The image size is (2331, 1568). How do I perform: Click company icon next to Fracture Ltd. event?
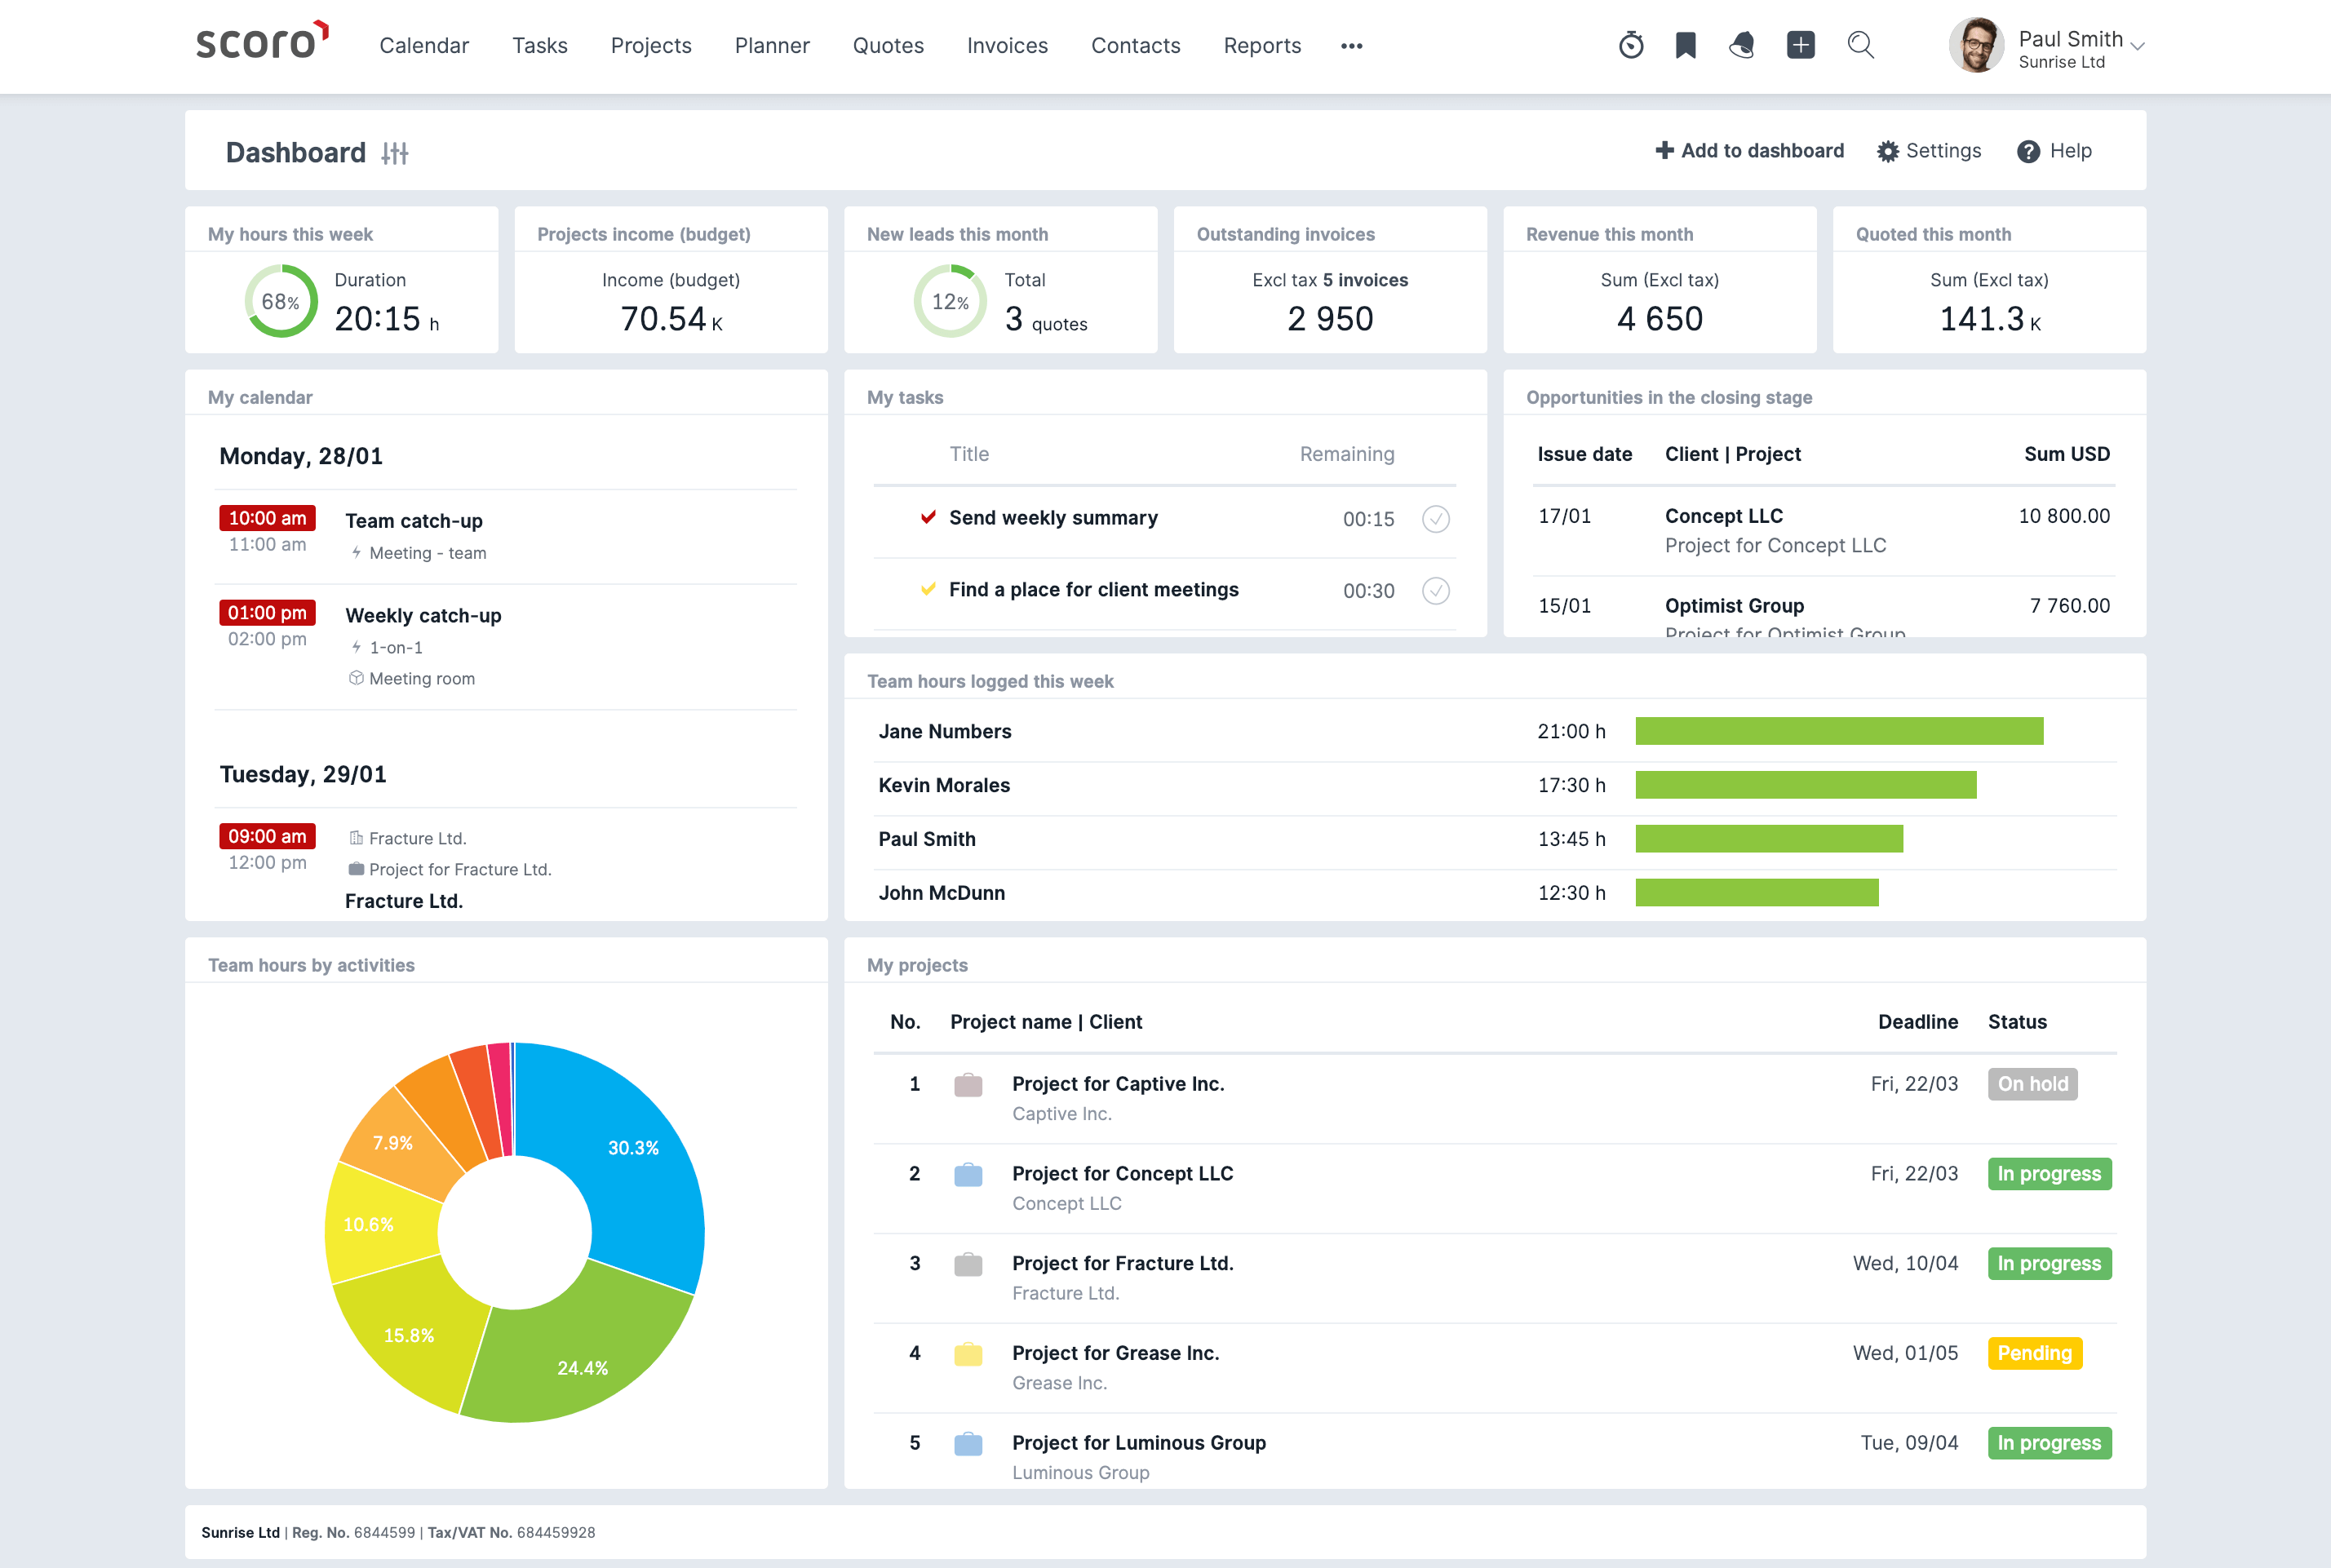(355, 838)
